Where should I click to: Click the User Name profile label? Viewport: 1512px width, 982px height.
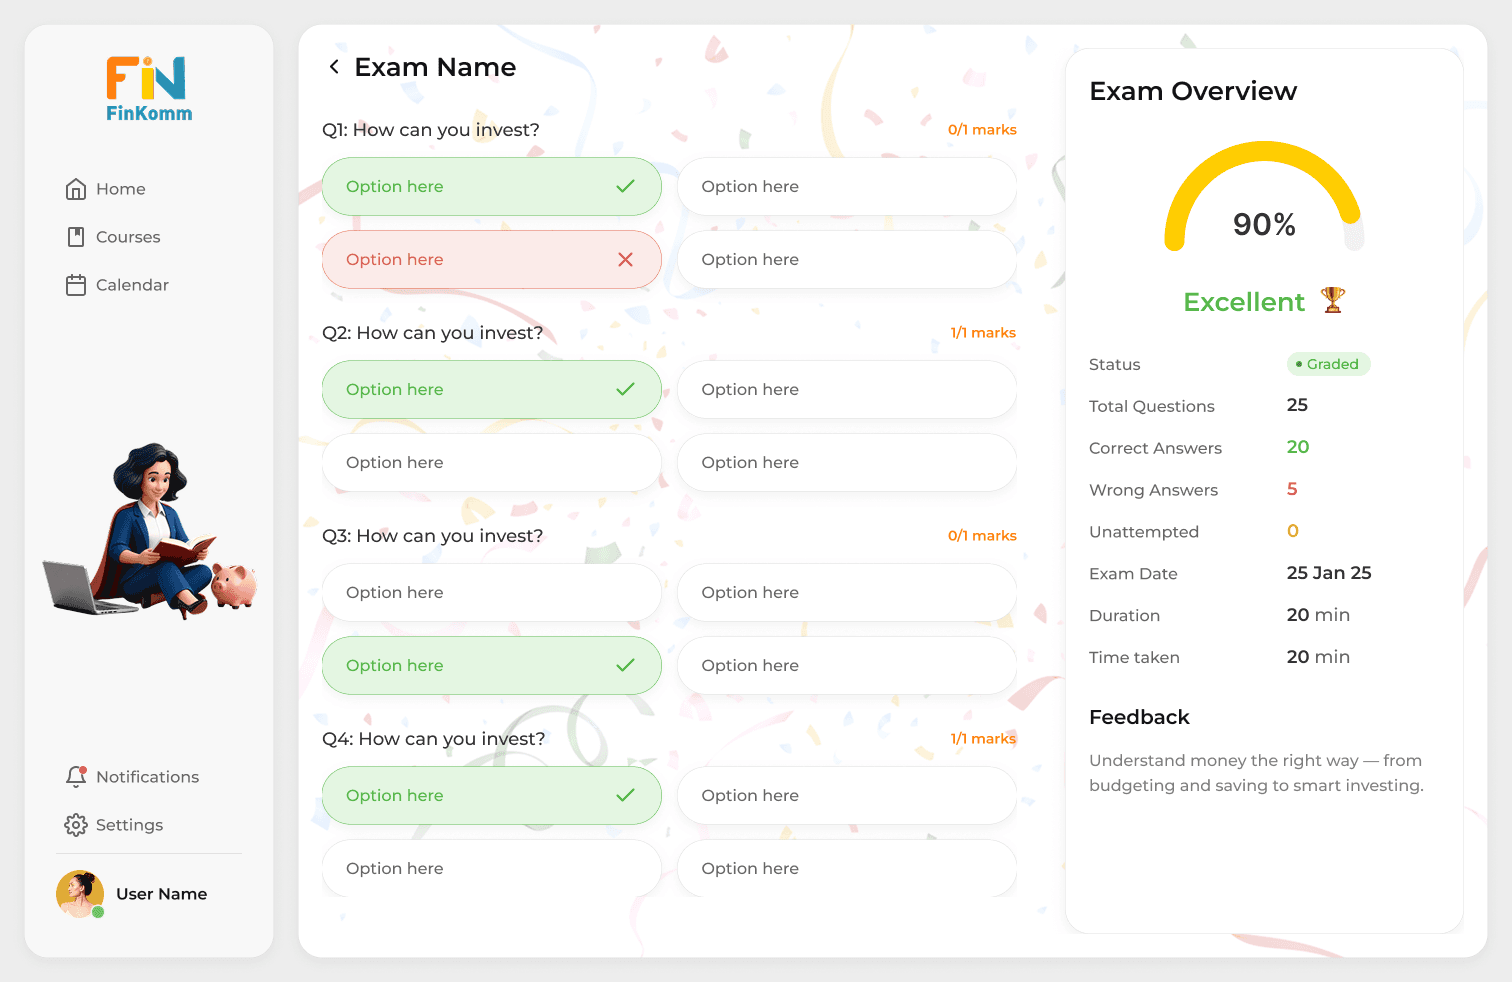161,894
